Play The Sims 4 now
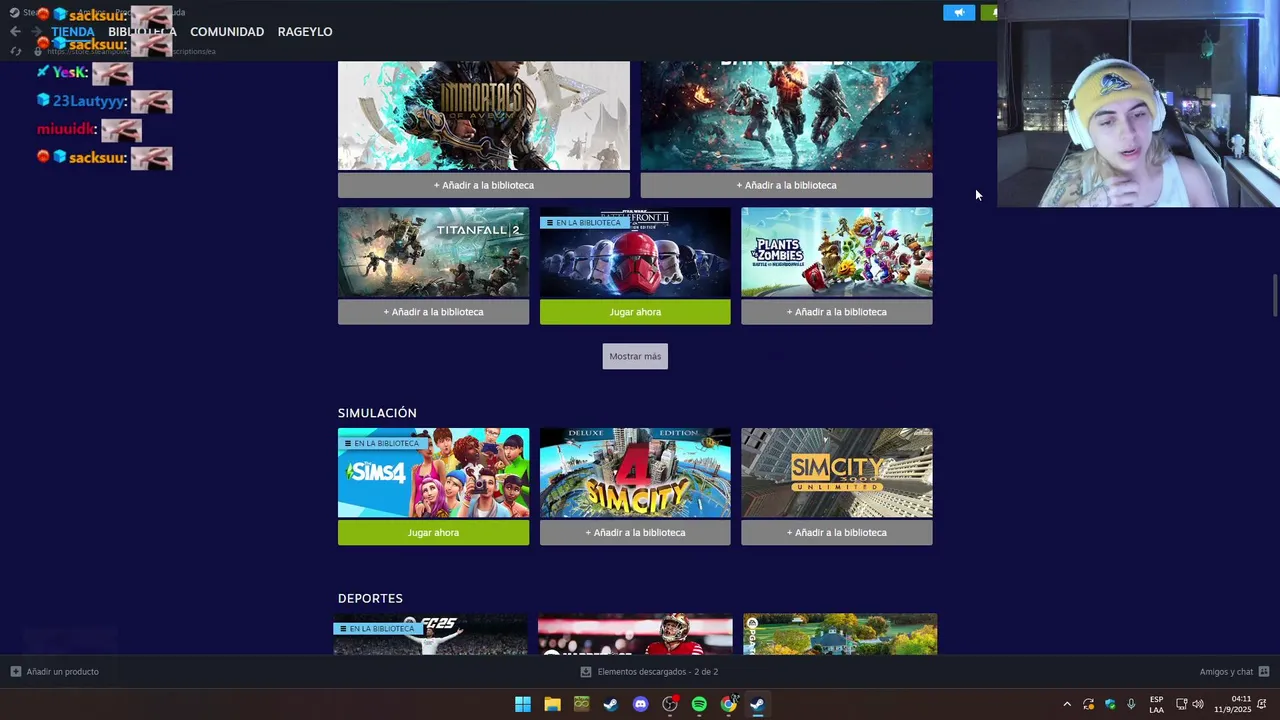The height and width of the screenshot is (720, 1280). click(x=433, y=533)
